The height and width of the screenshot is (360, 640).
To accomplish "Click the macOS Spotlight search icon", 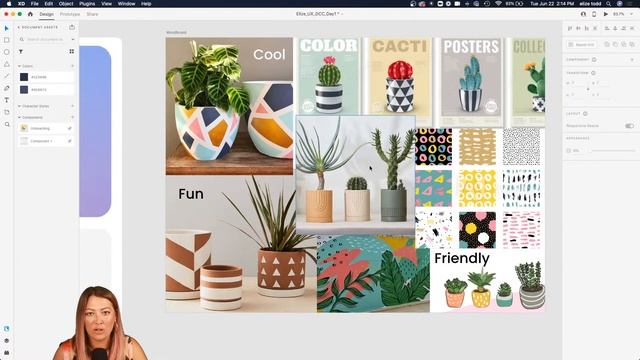I will click(609, 4).
